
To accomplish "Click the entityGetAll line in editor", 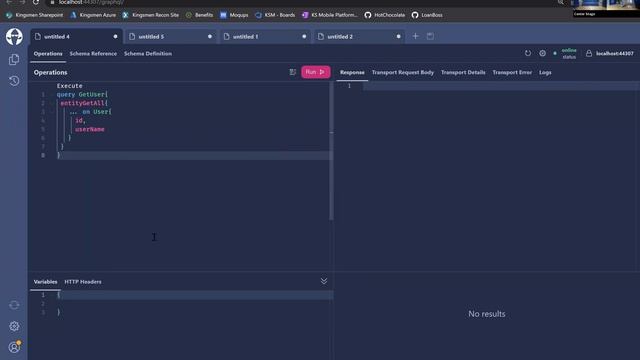I will click(84, 103).
